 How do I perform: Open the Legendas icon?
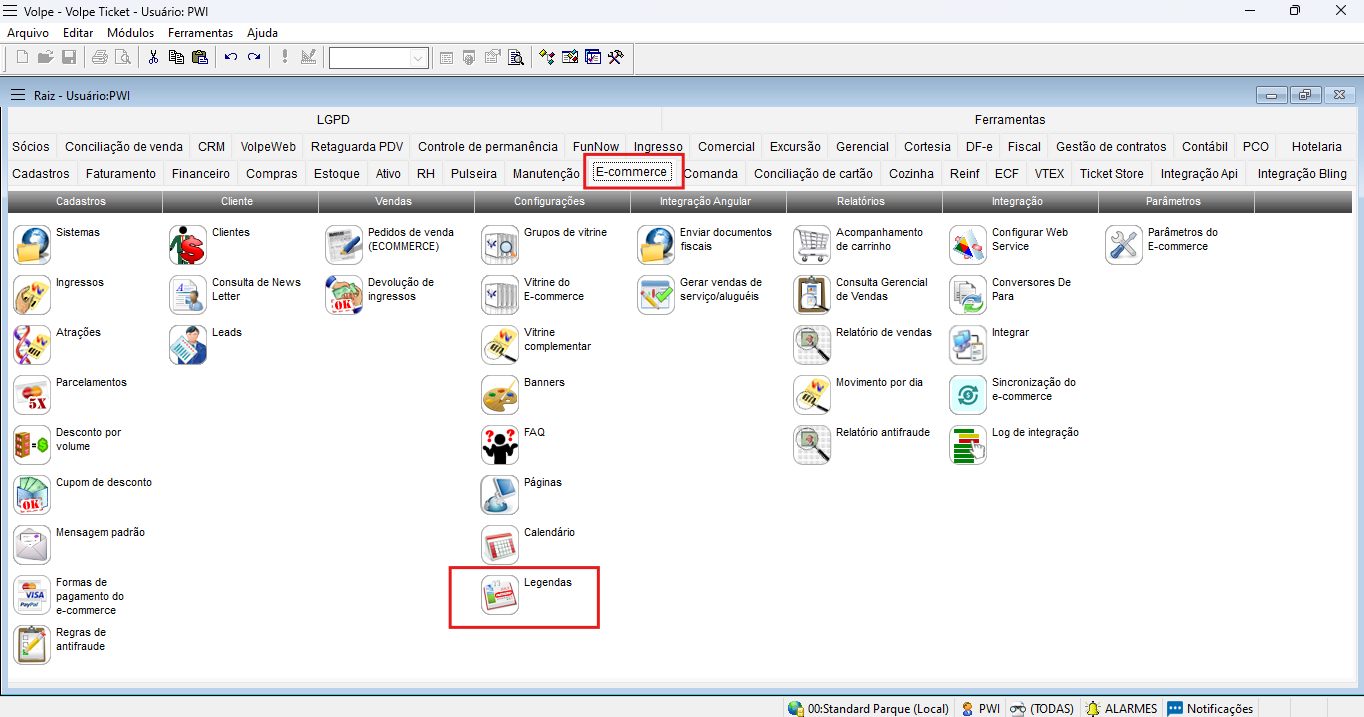[500, 595]
